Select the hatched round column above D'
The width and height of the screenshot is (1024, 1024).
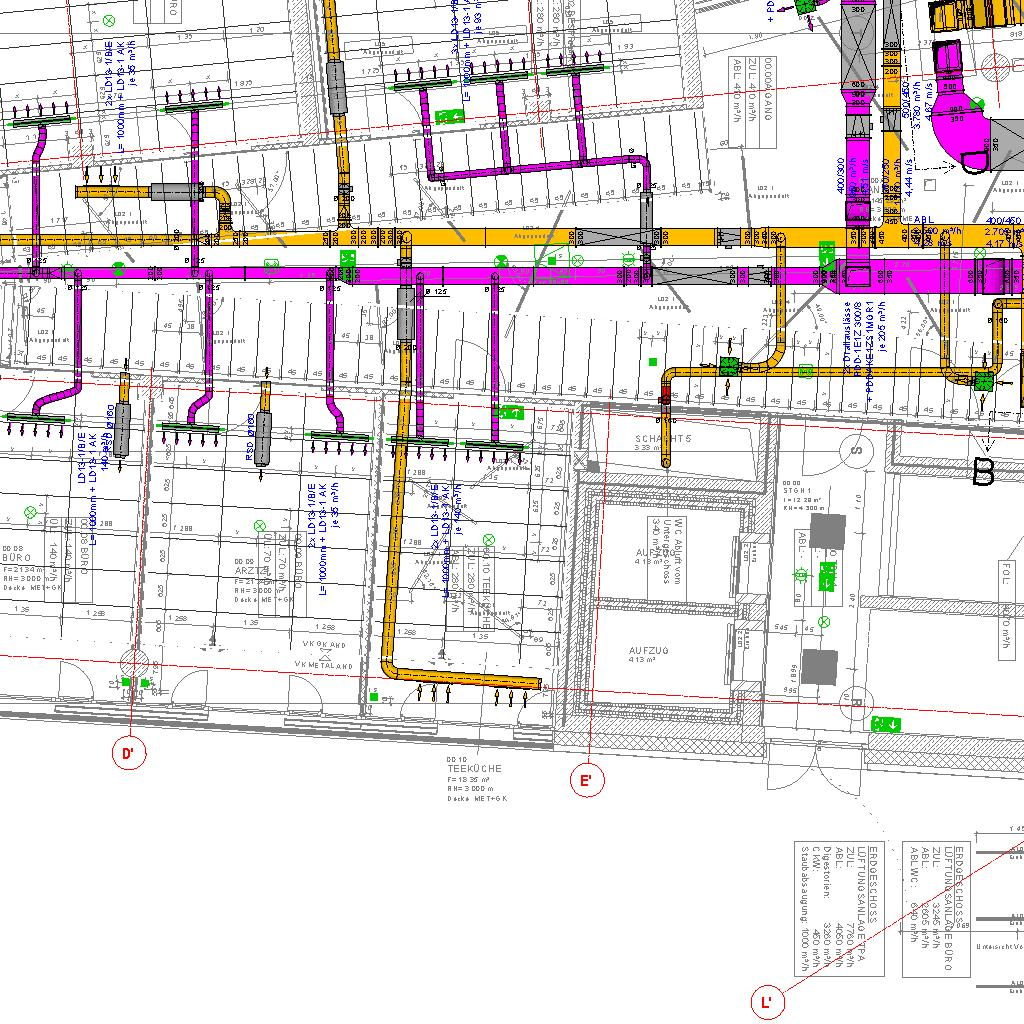pyautogui.click(x=134, y=662)
